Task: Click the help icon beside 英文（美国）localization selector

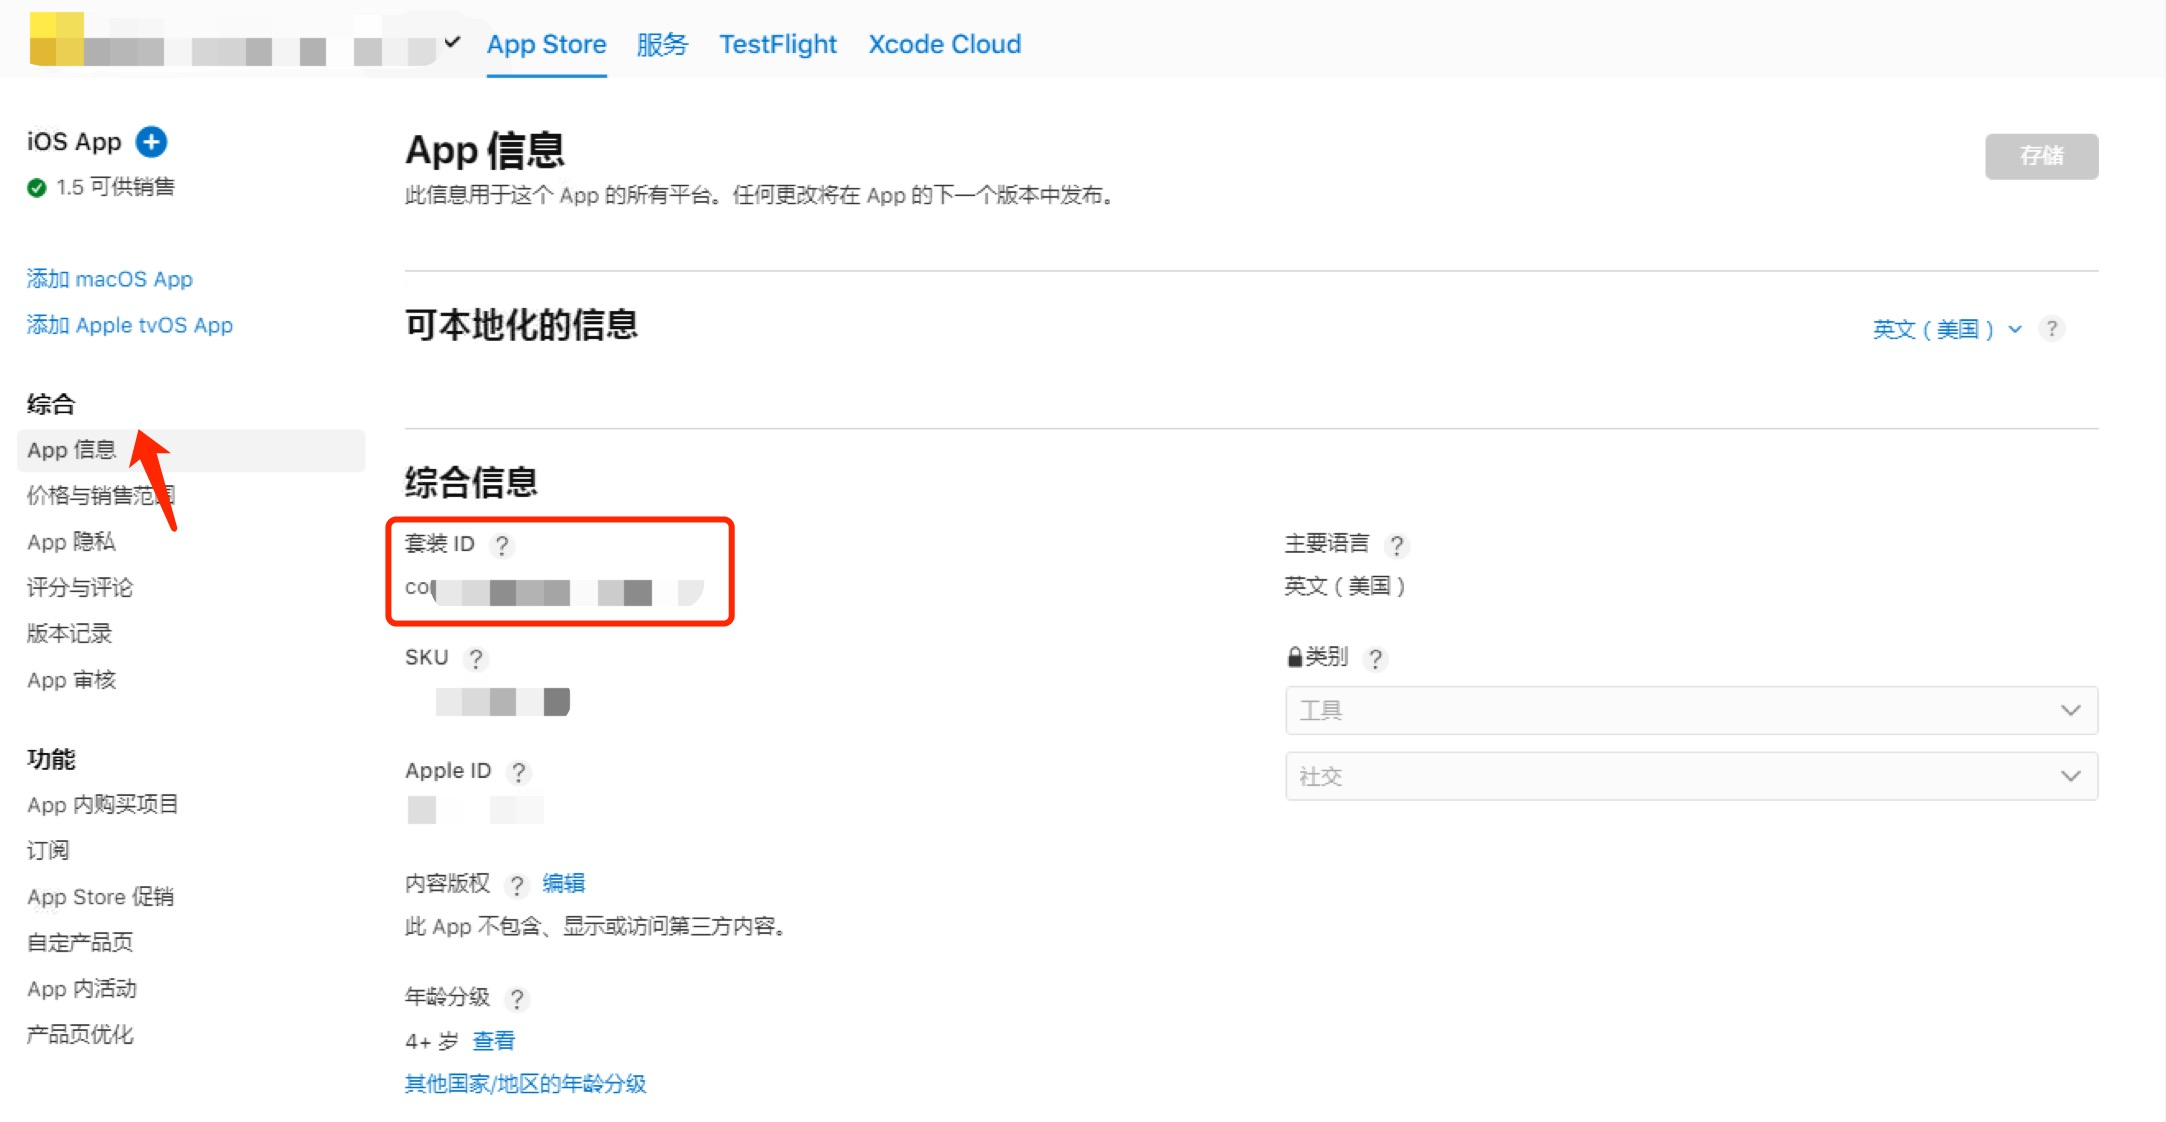Action: click(x=2053, y=328)
